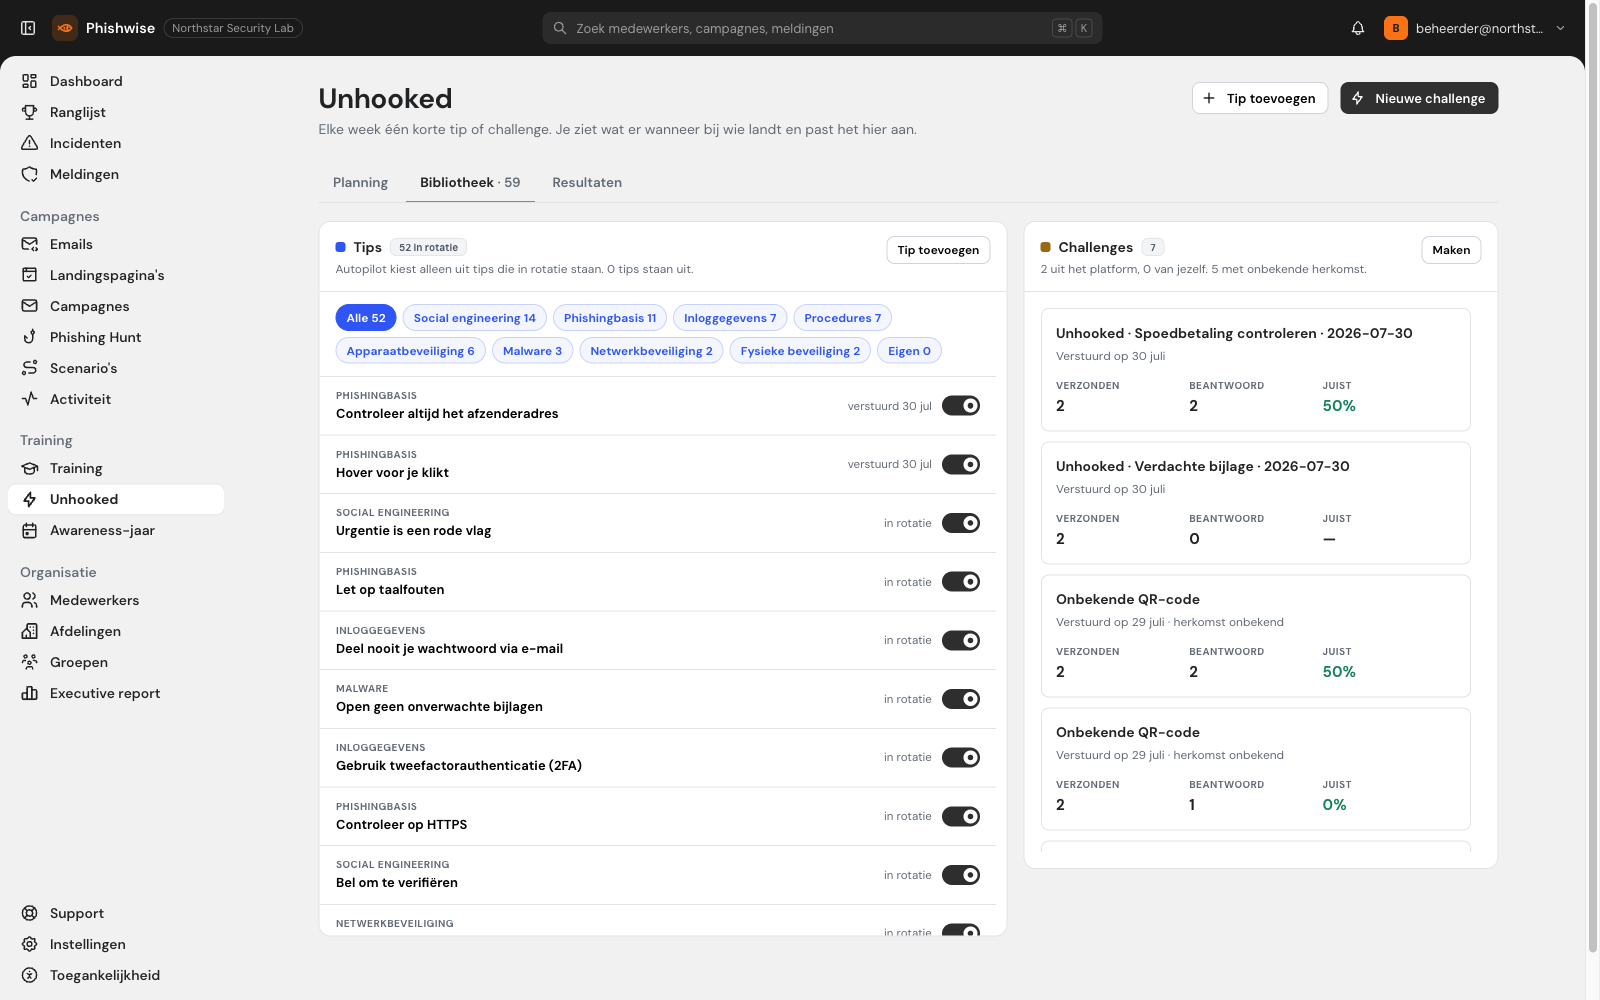The width and height of the screenshot is (1600, 1000).
Task: Click the search magnifier icon
Action: coord(560,28)
